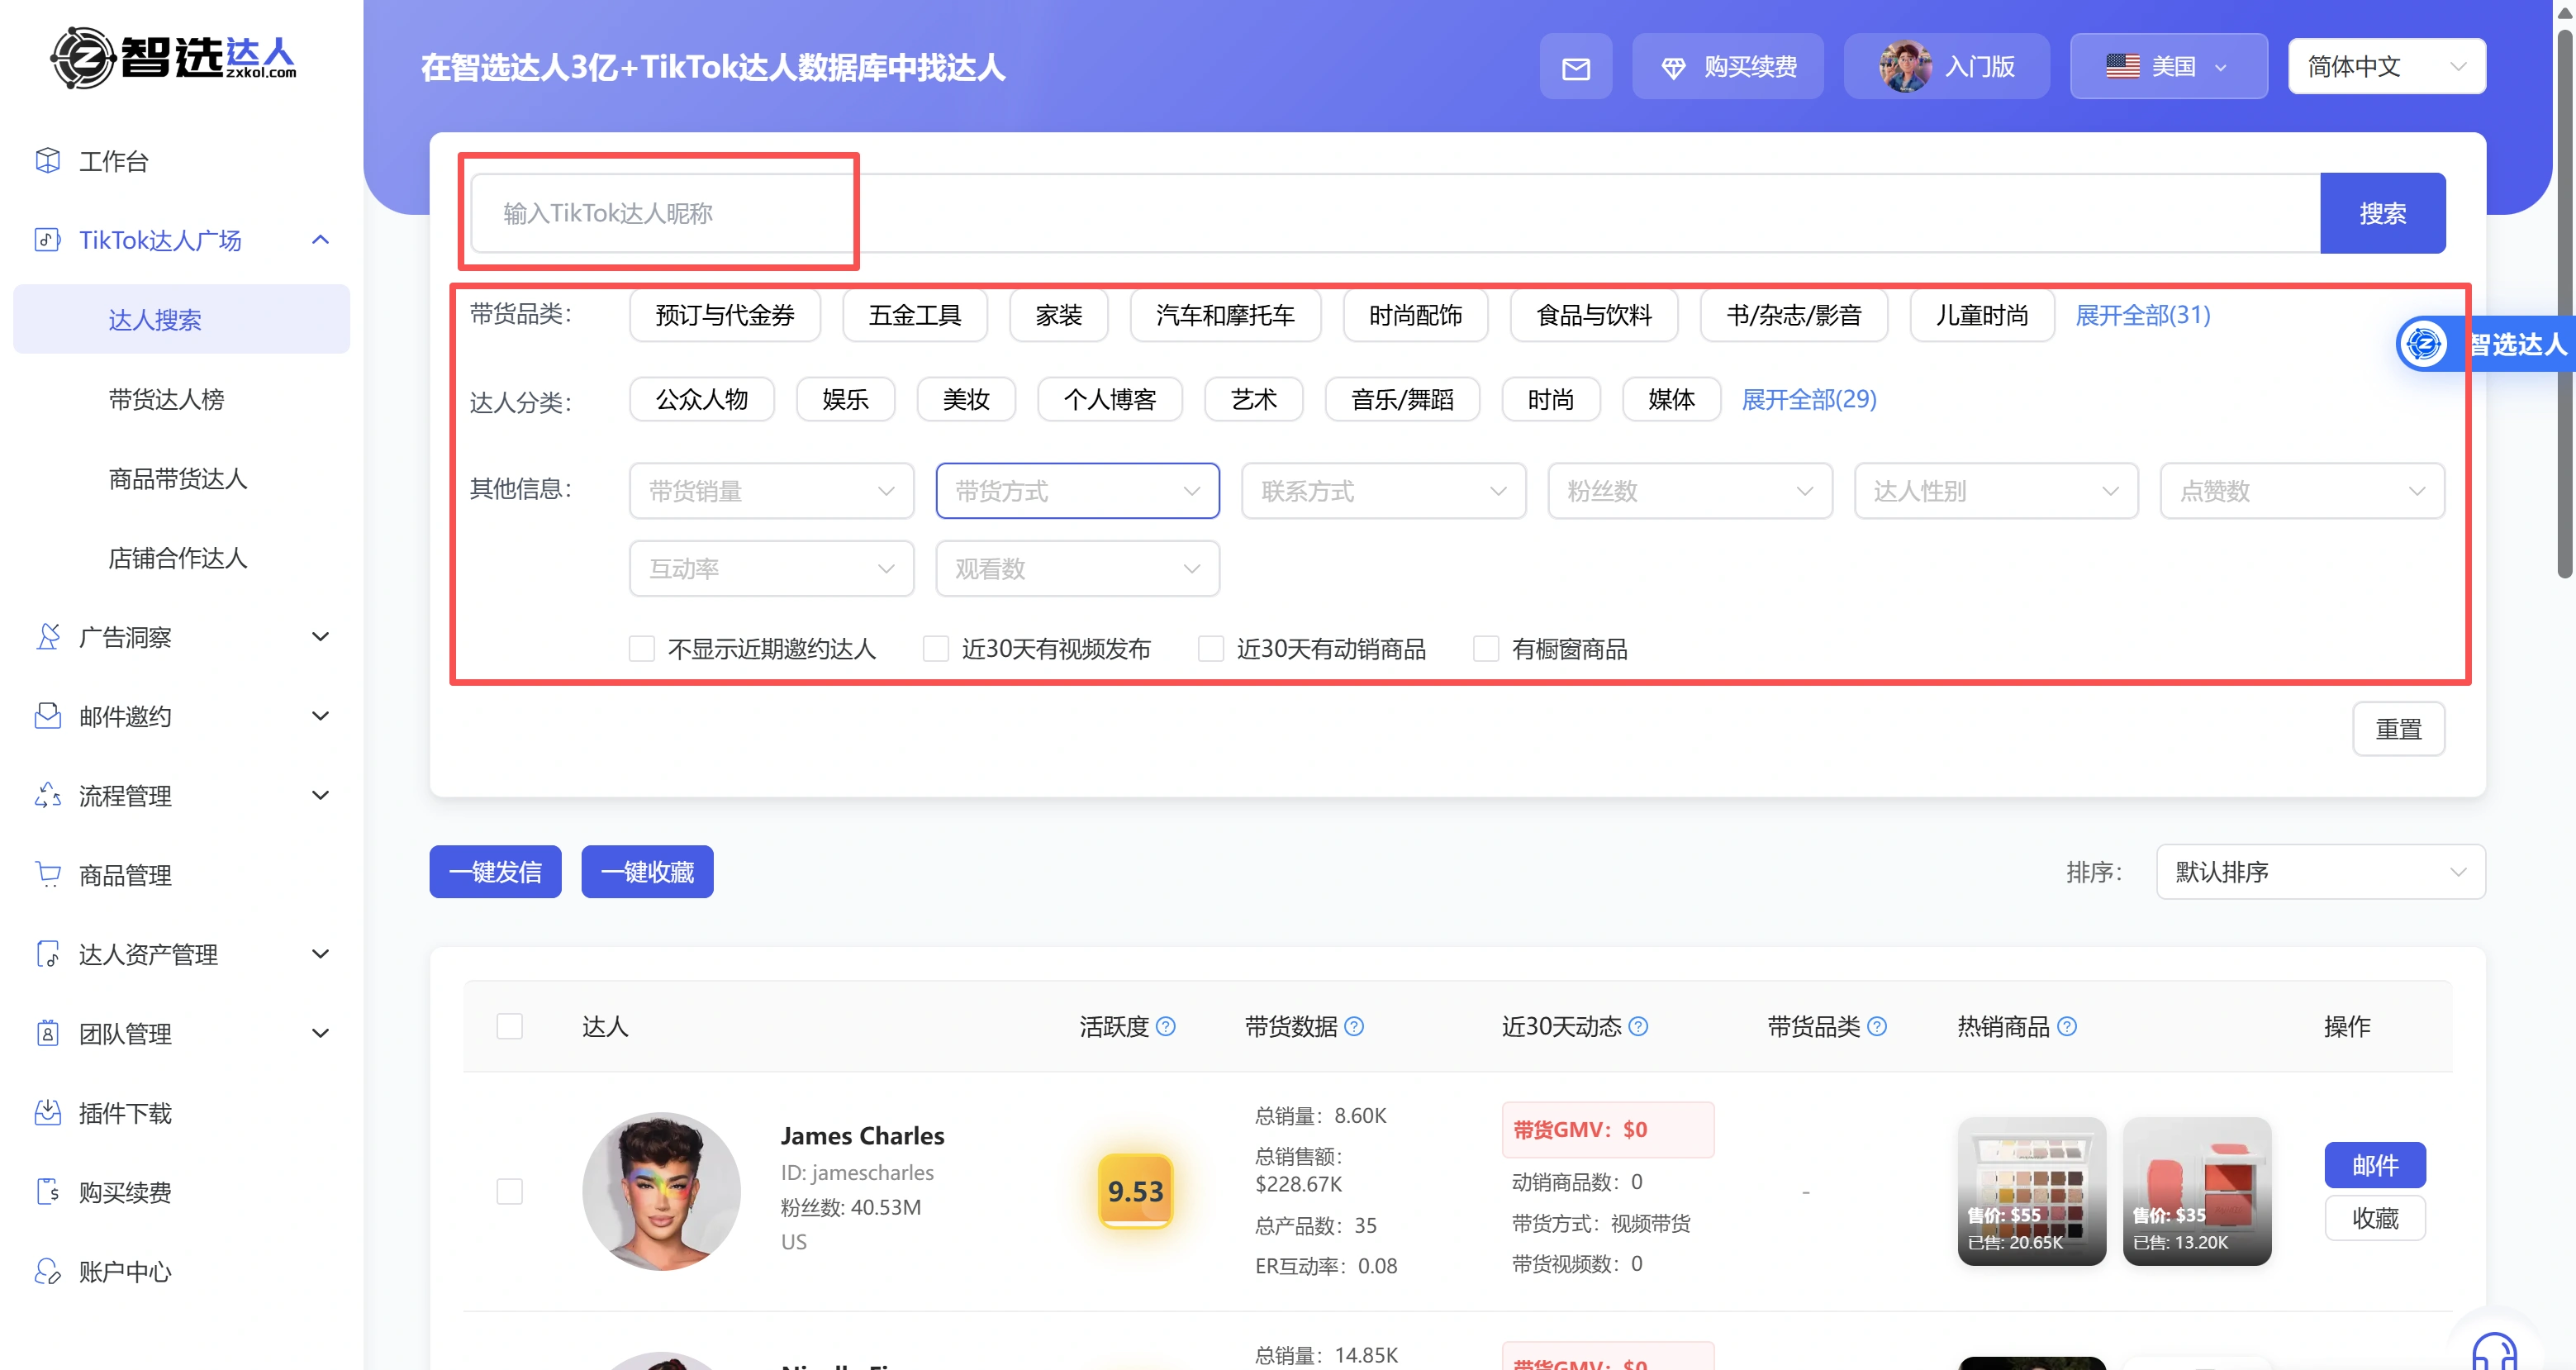
Task: Click the 热销商品 help question icon
Action: (2067, 1026)
